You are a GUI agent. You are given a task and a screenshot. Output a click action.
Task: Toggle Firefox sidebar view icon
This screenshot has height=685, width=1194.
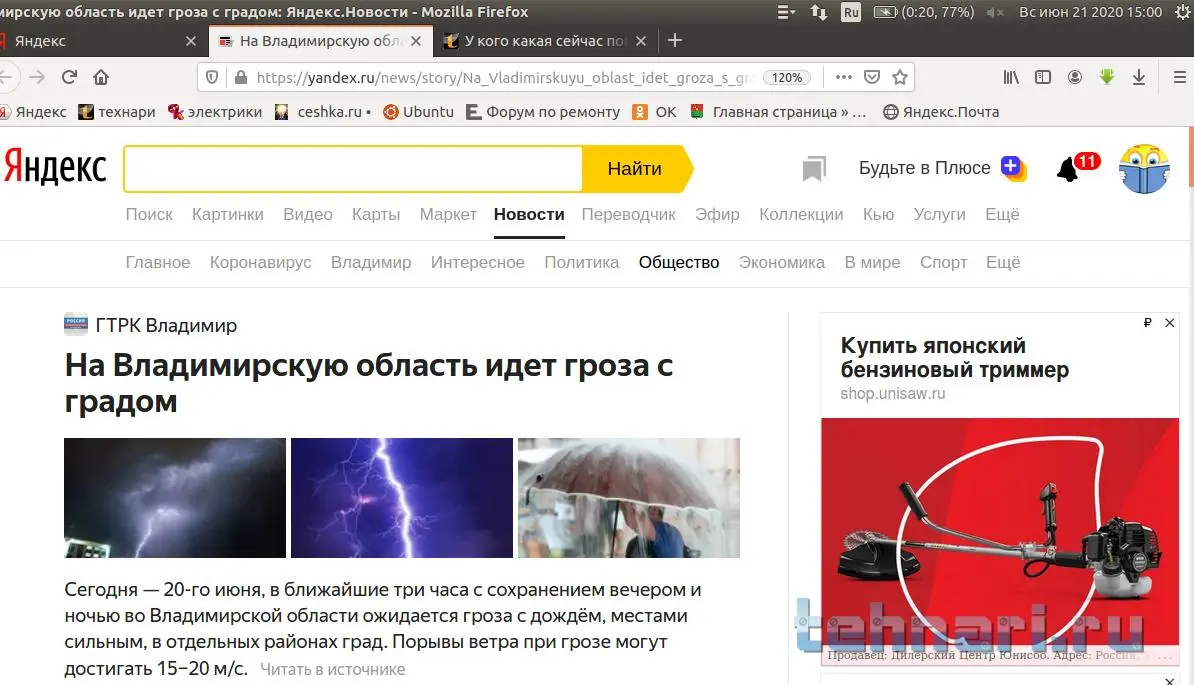(1042, 77)
